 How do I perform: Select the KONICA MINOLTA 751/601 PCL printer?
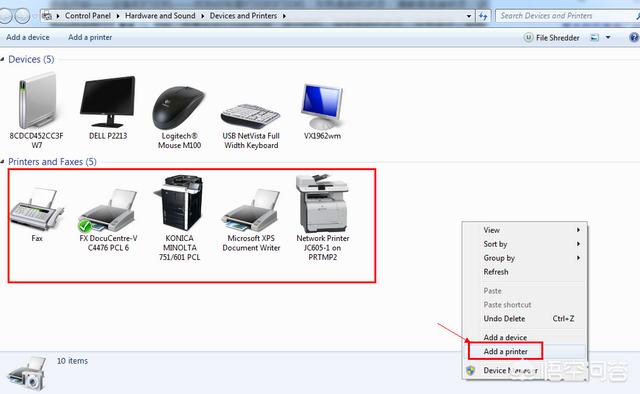[179, 203]
